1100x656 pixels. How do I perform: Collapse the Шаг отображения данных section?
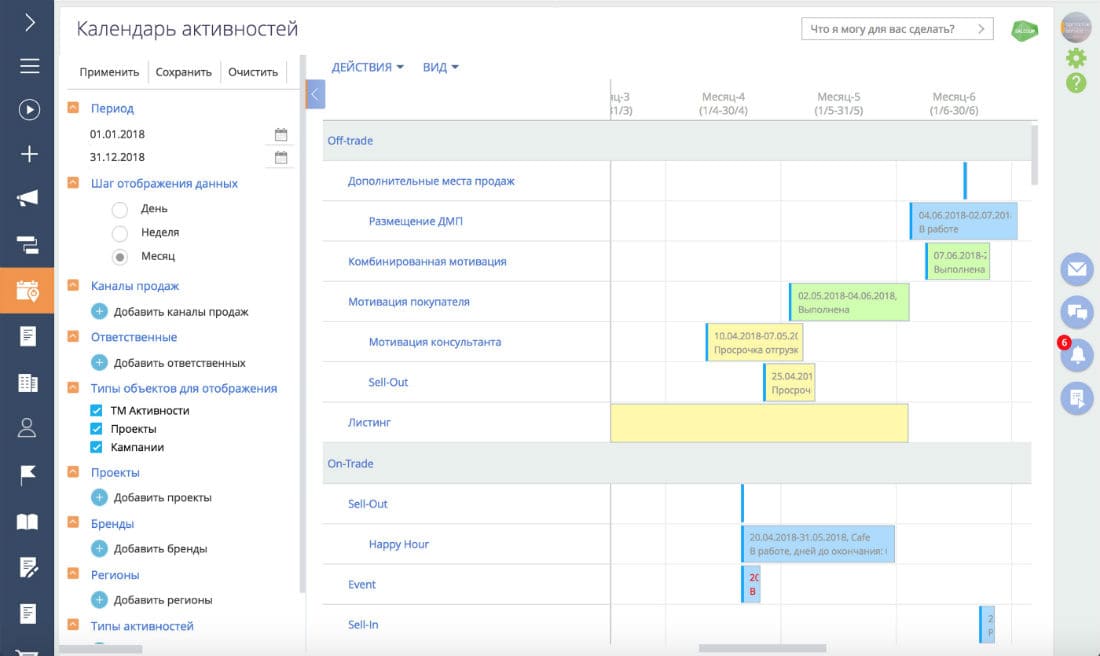pos(73,183)
